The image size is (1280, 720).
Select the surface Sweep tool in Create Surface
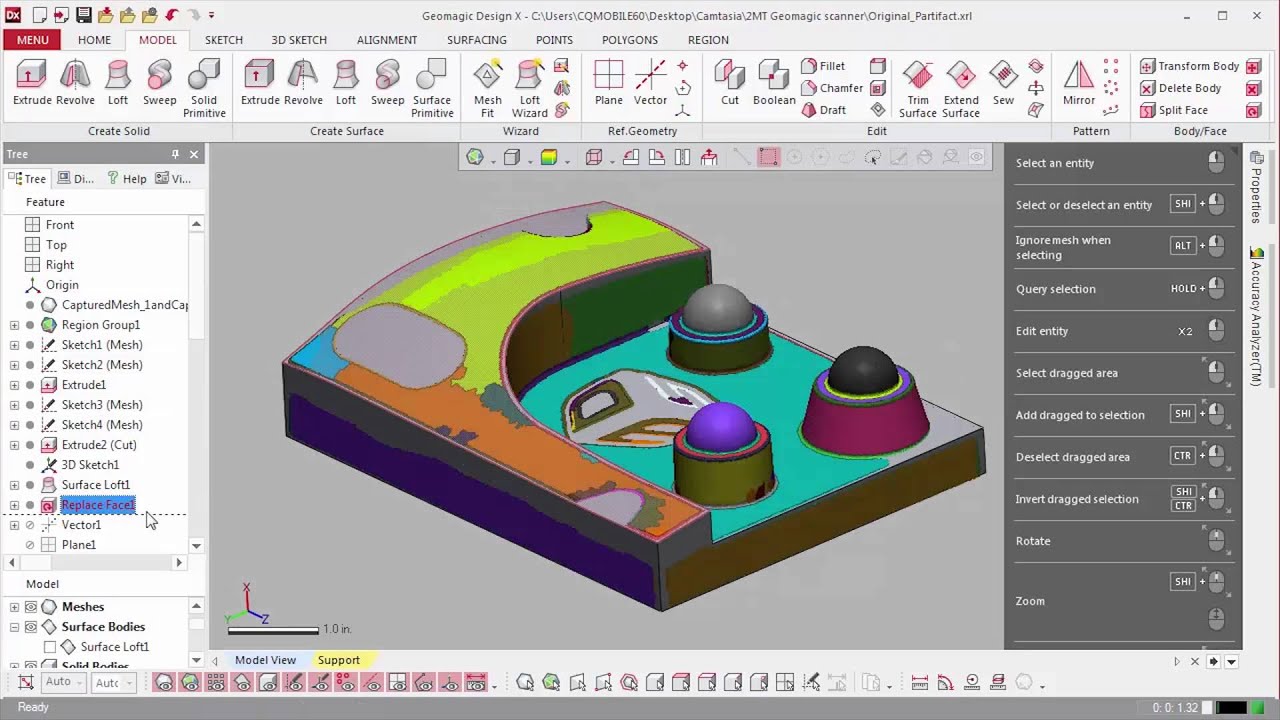point(388,83)
